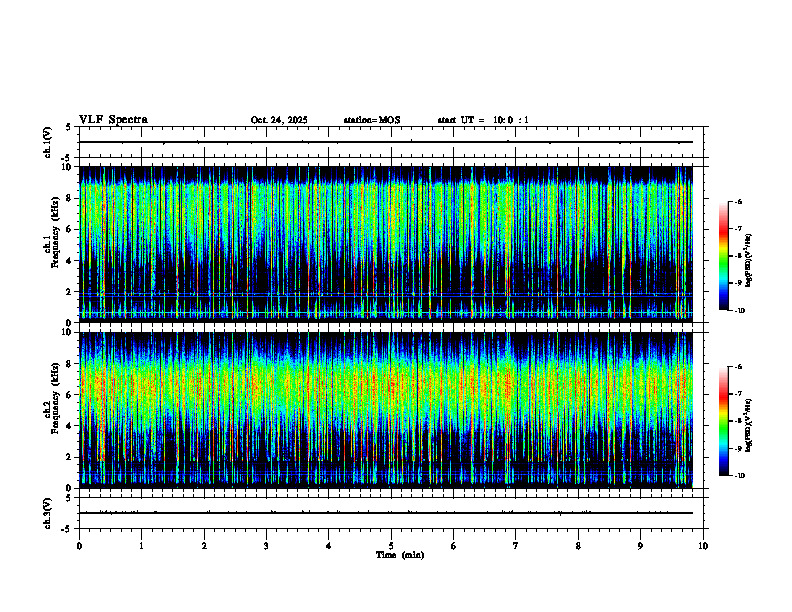Click the "-9" tick on ch.2 color bar
The height and width of the screenshot is (612, 792).
pyautogui.click(x=738, y=448)
